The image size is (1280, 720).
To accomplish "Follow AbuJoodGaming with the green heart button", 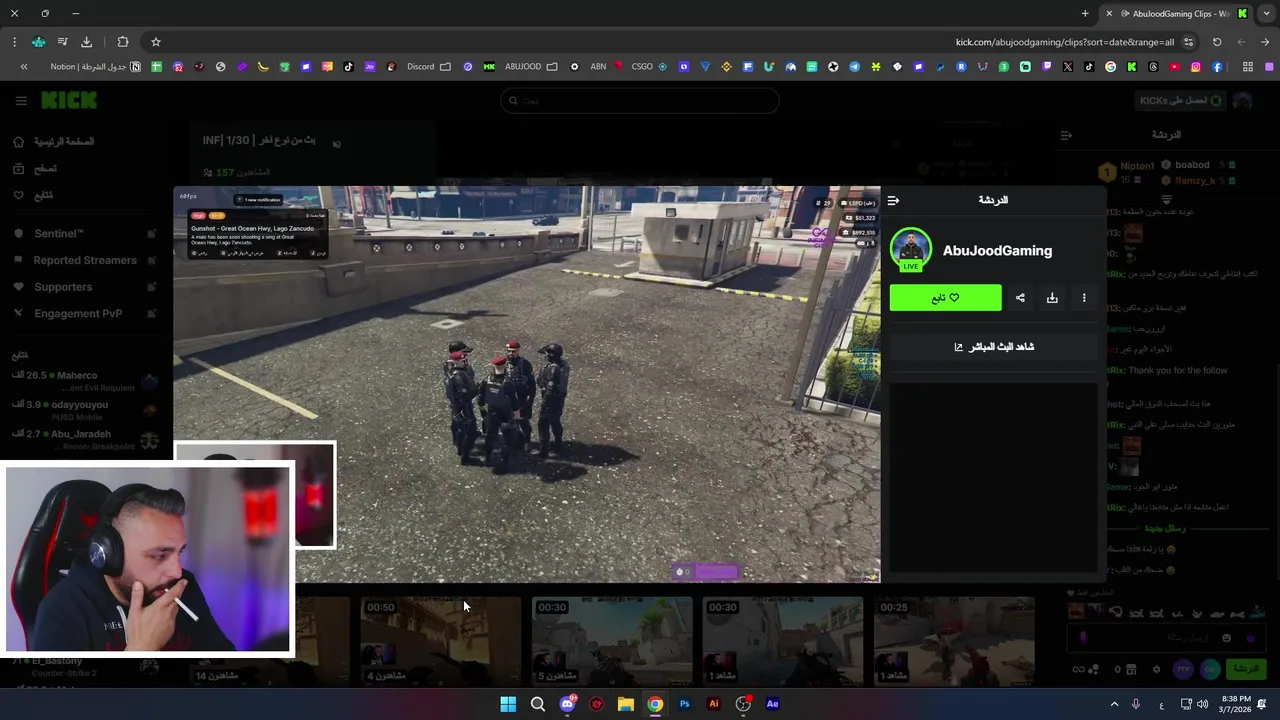I will pyautogui.click(x=945, y=298).
